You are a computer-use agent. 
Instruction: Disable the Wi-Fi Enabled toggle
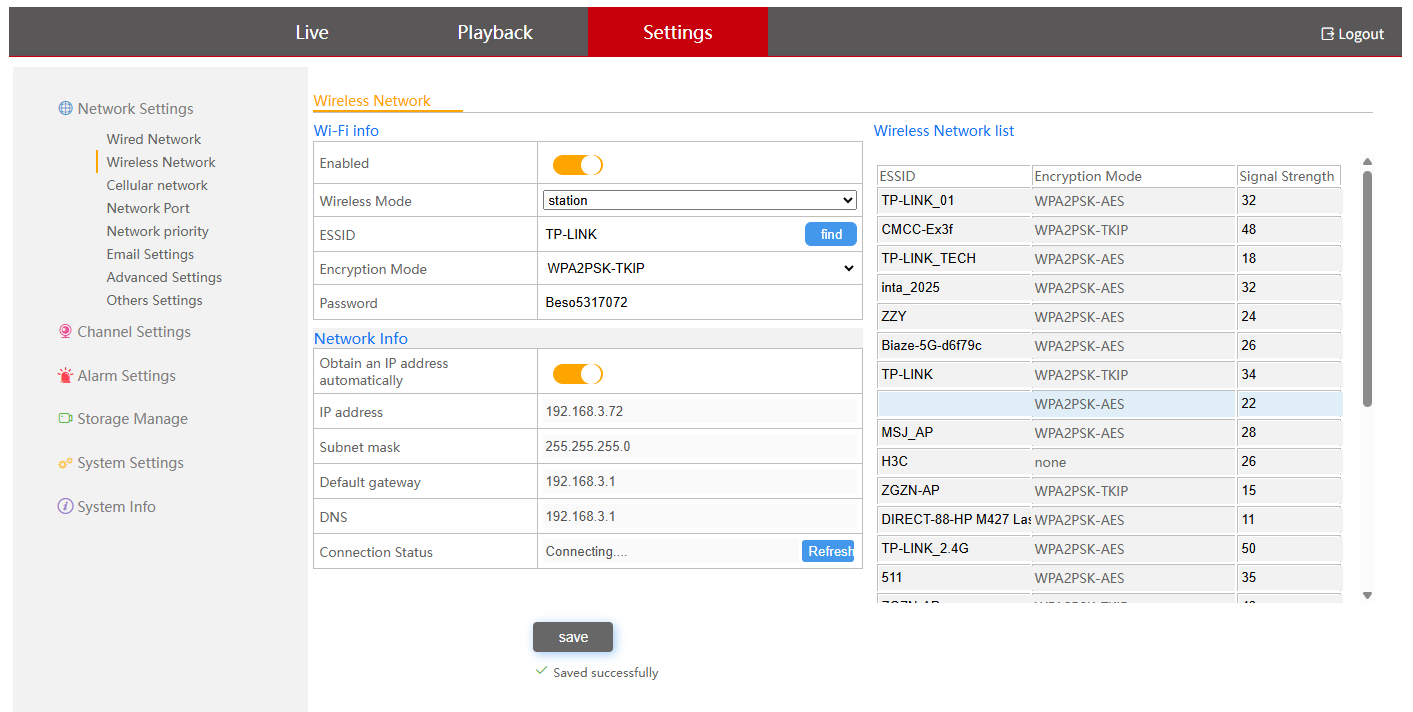click(577, 165)
